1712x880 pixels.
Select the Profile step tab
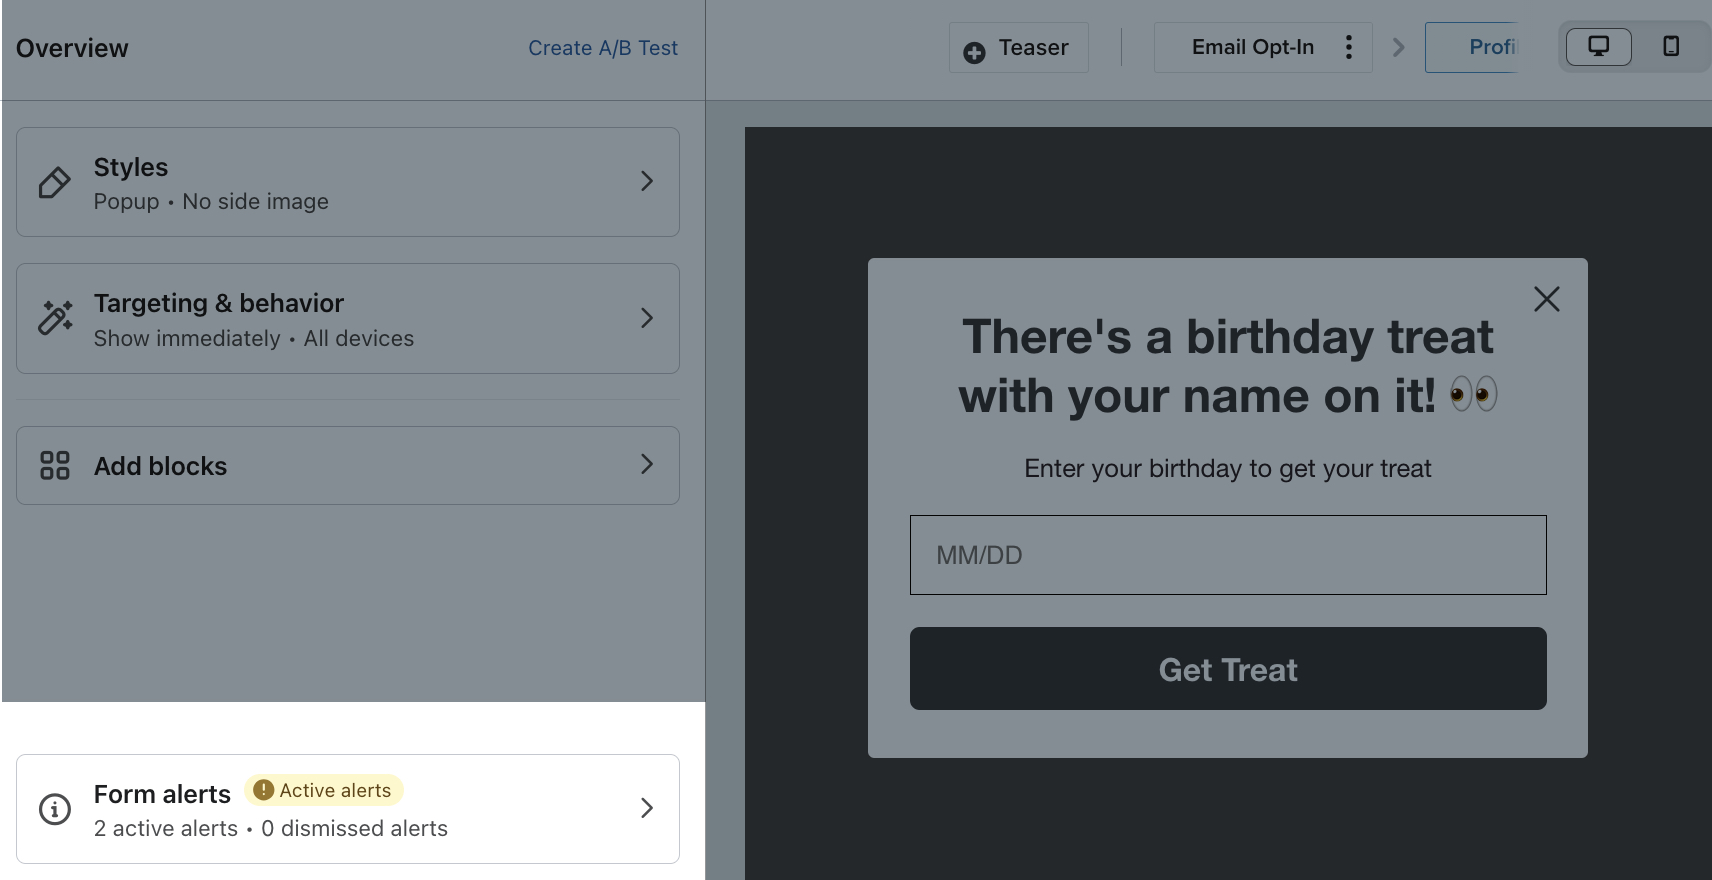[1492, 47]
